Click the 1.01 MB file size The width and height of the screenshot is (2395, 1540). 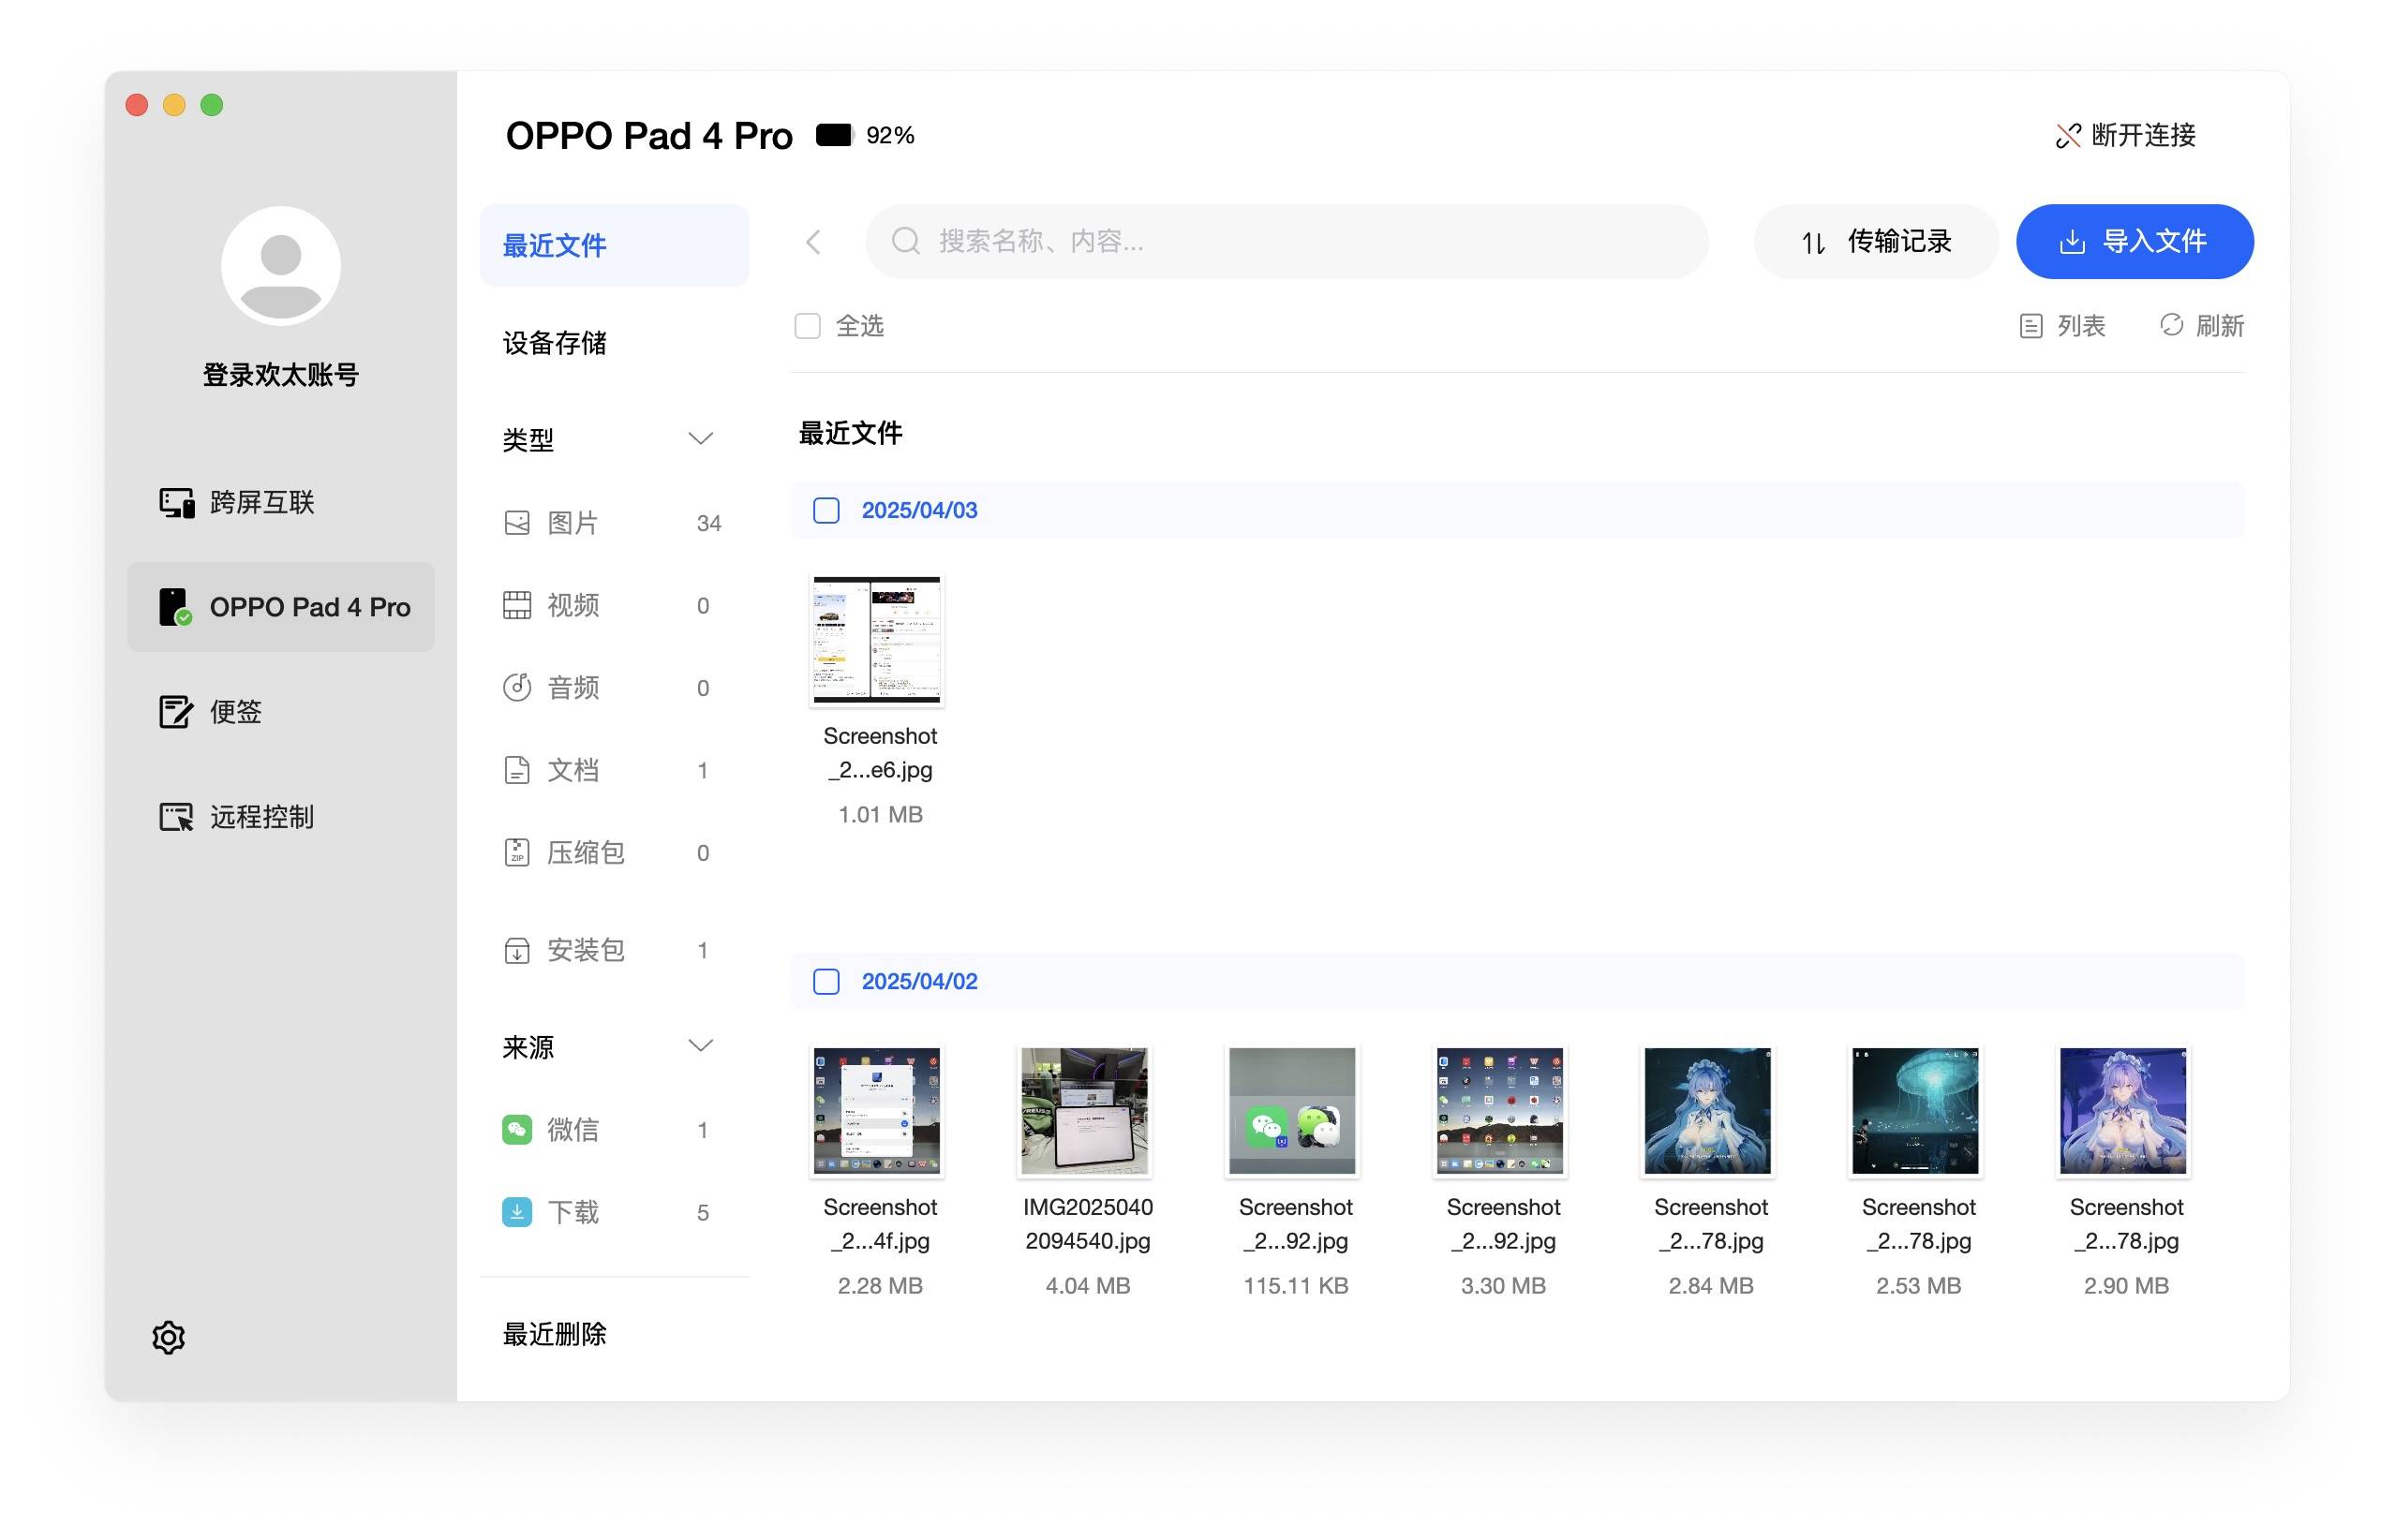point(880,814)
